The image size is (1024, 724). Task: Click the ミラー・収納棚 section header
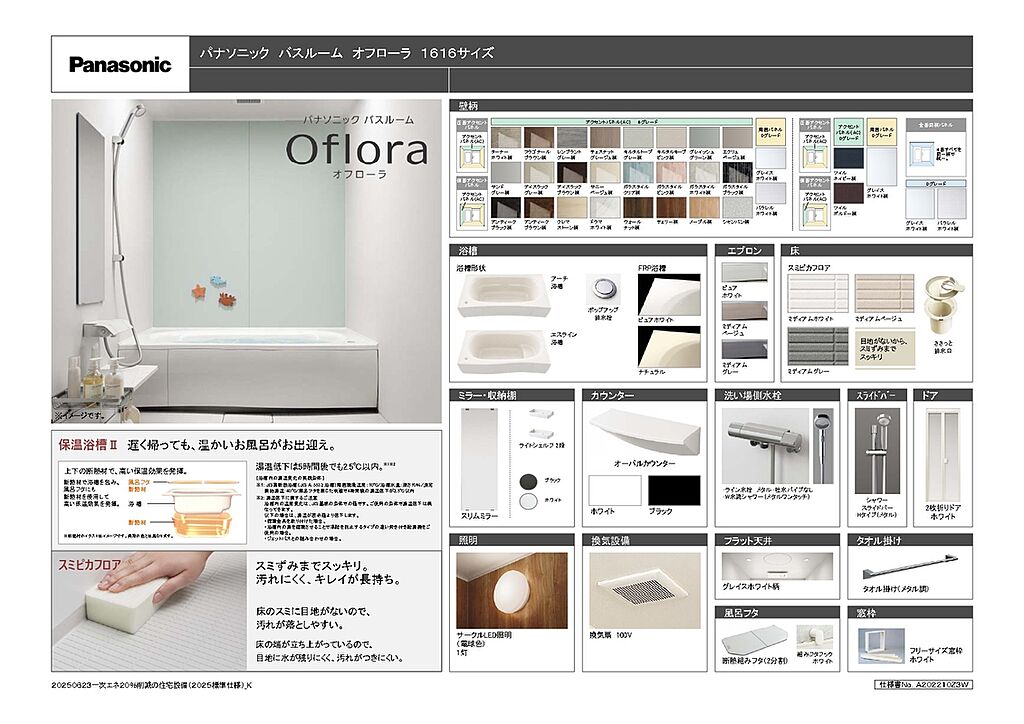[512, 396]
